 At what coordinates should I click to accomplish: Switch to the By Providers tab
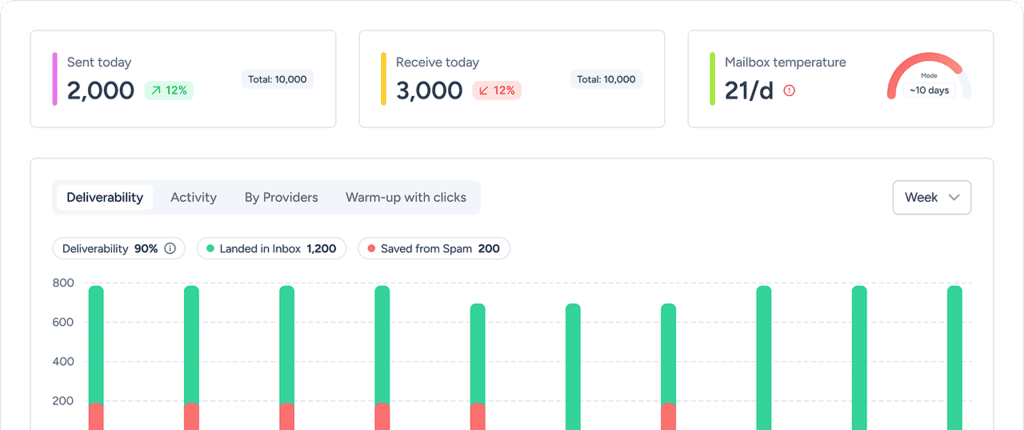tap(281, 197)
